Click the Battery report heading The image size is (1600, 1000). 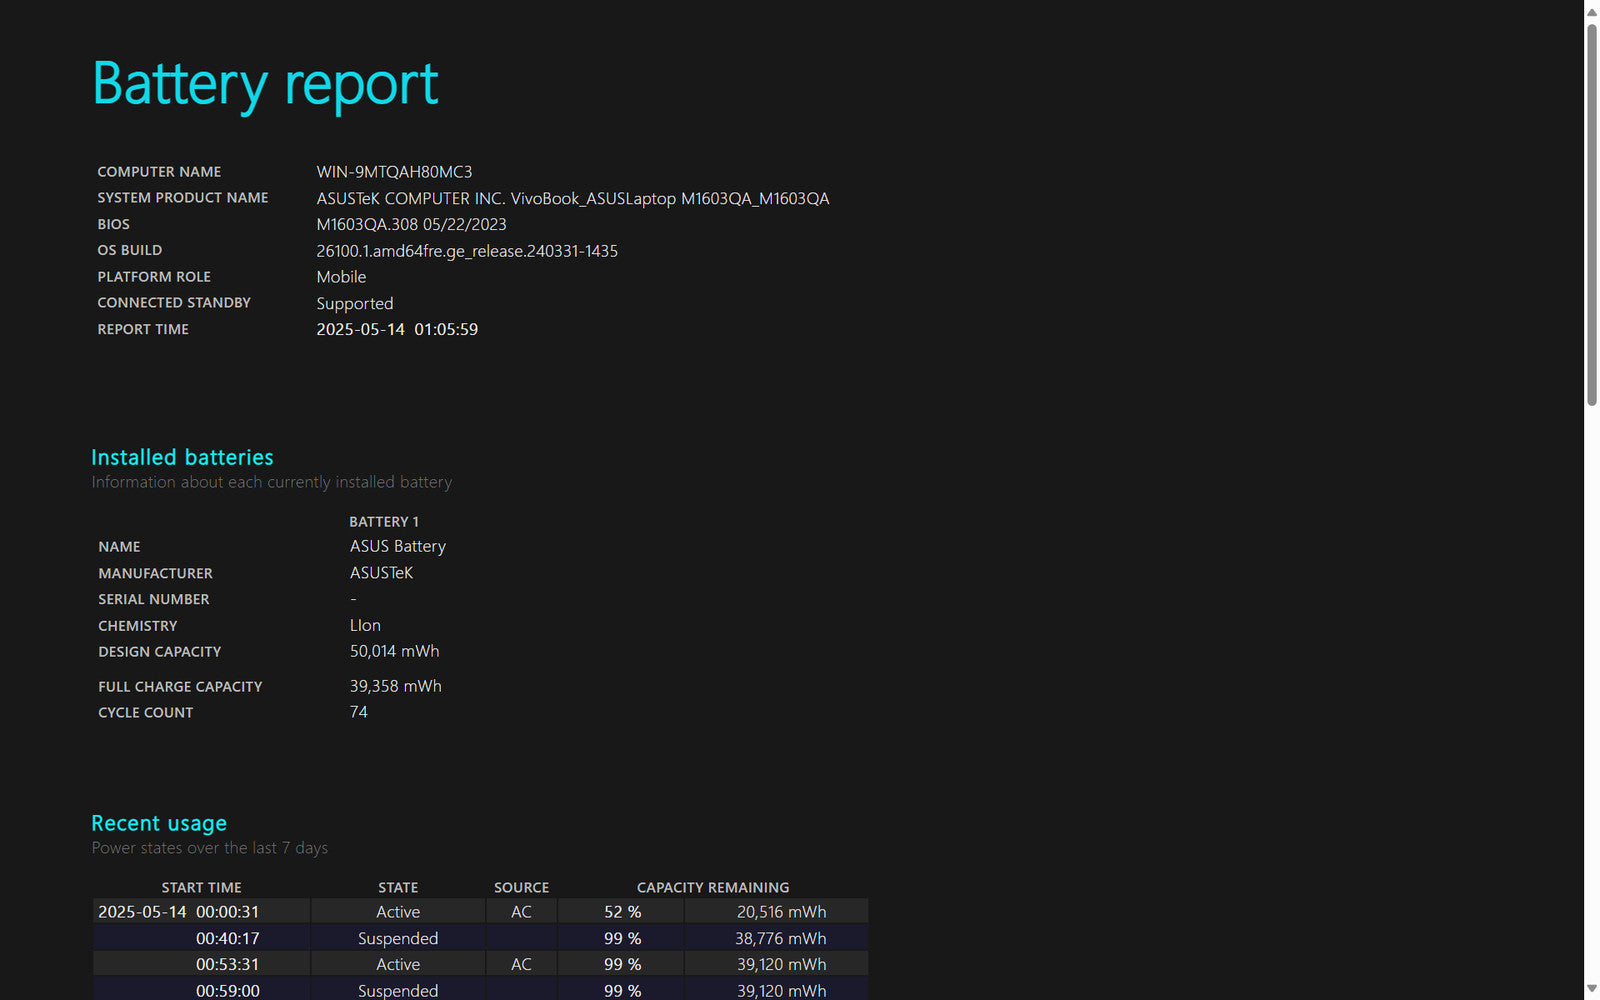click(x=265, y=84)
